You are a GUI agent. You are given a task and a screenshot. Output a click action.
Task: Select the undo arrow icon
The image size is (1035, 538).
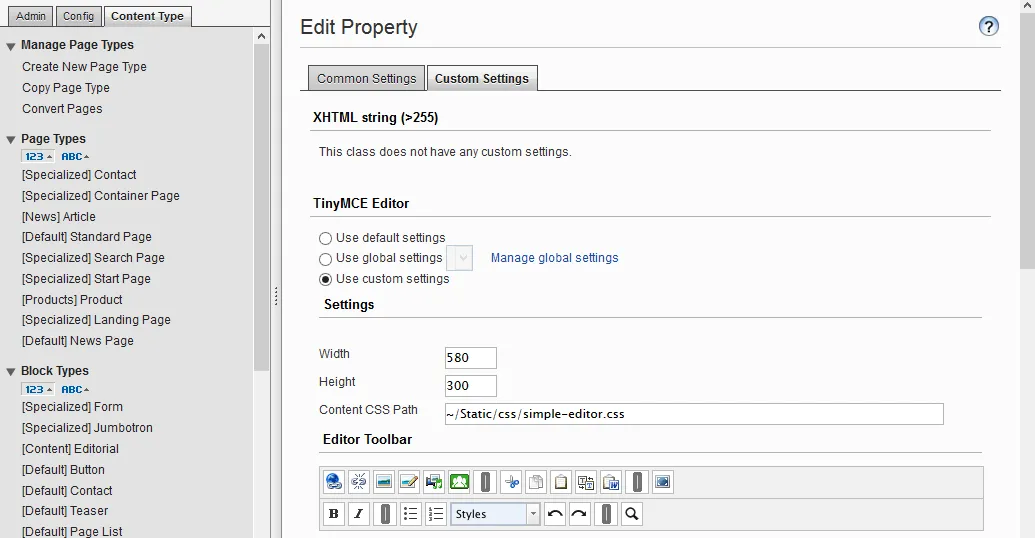[555, 514]
